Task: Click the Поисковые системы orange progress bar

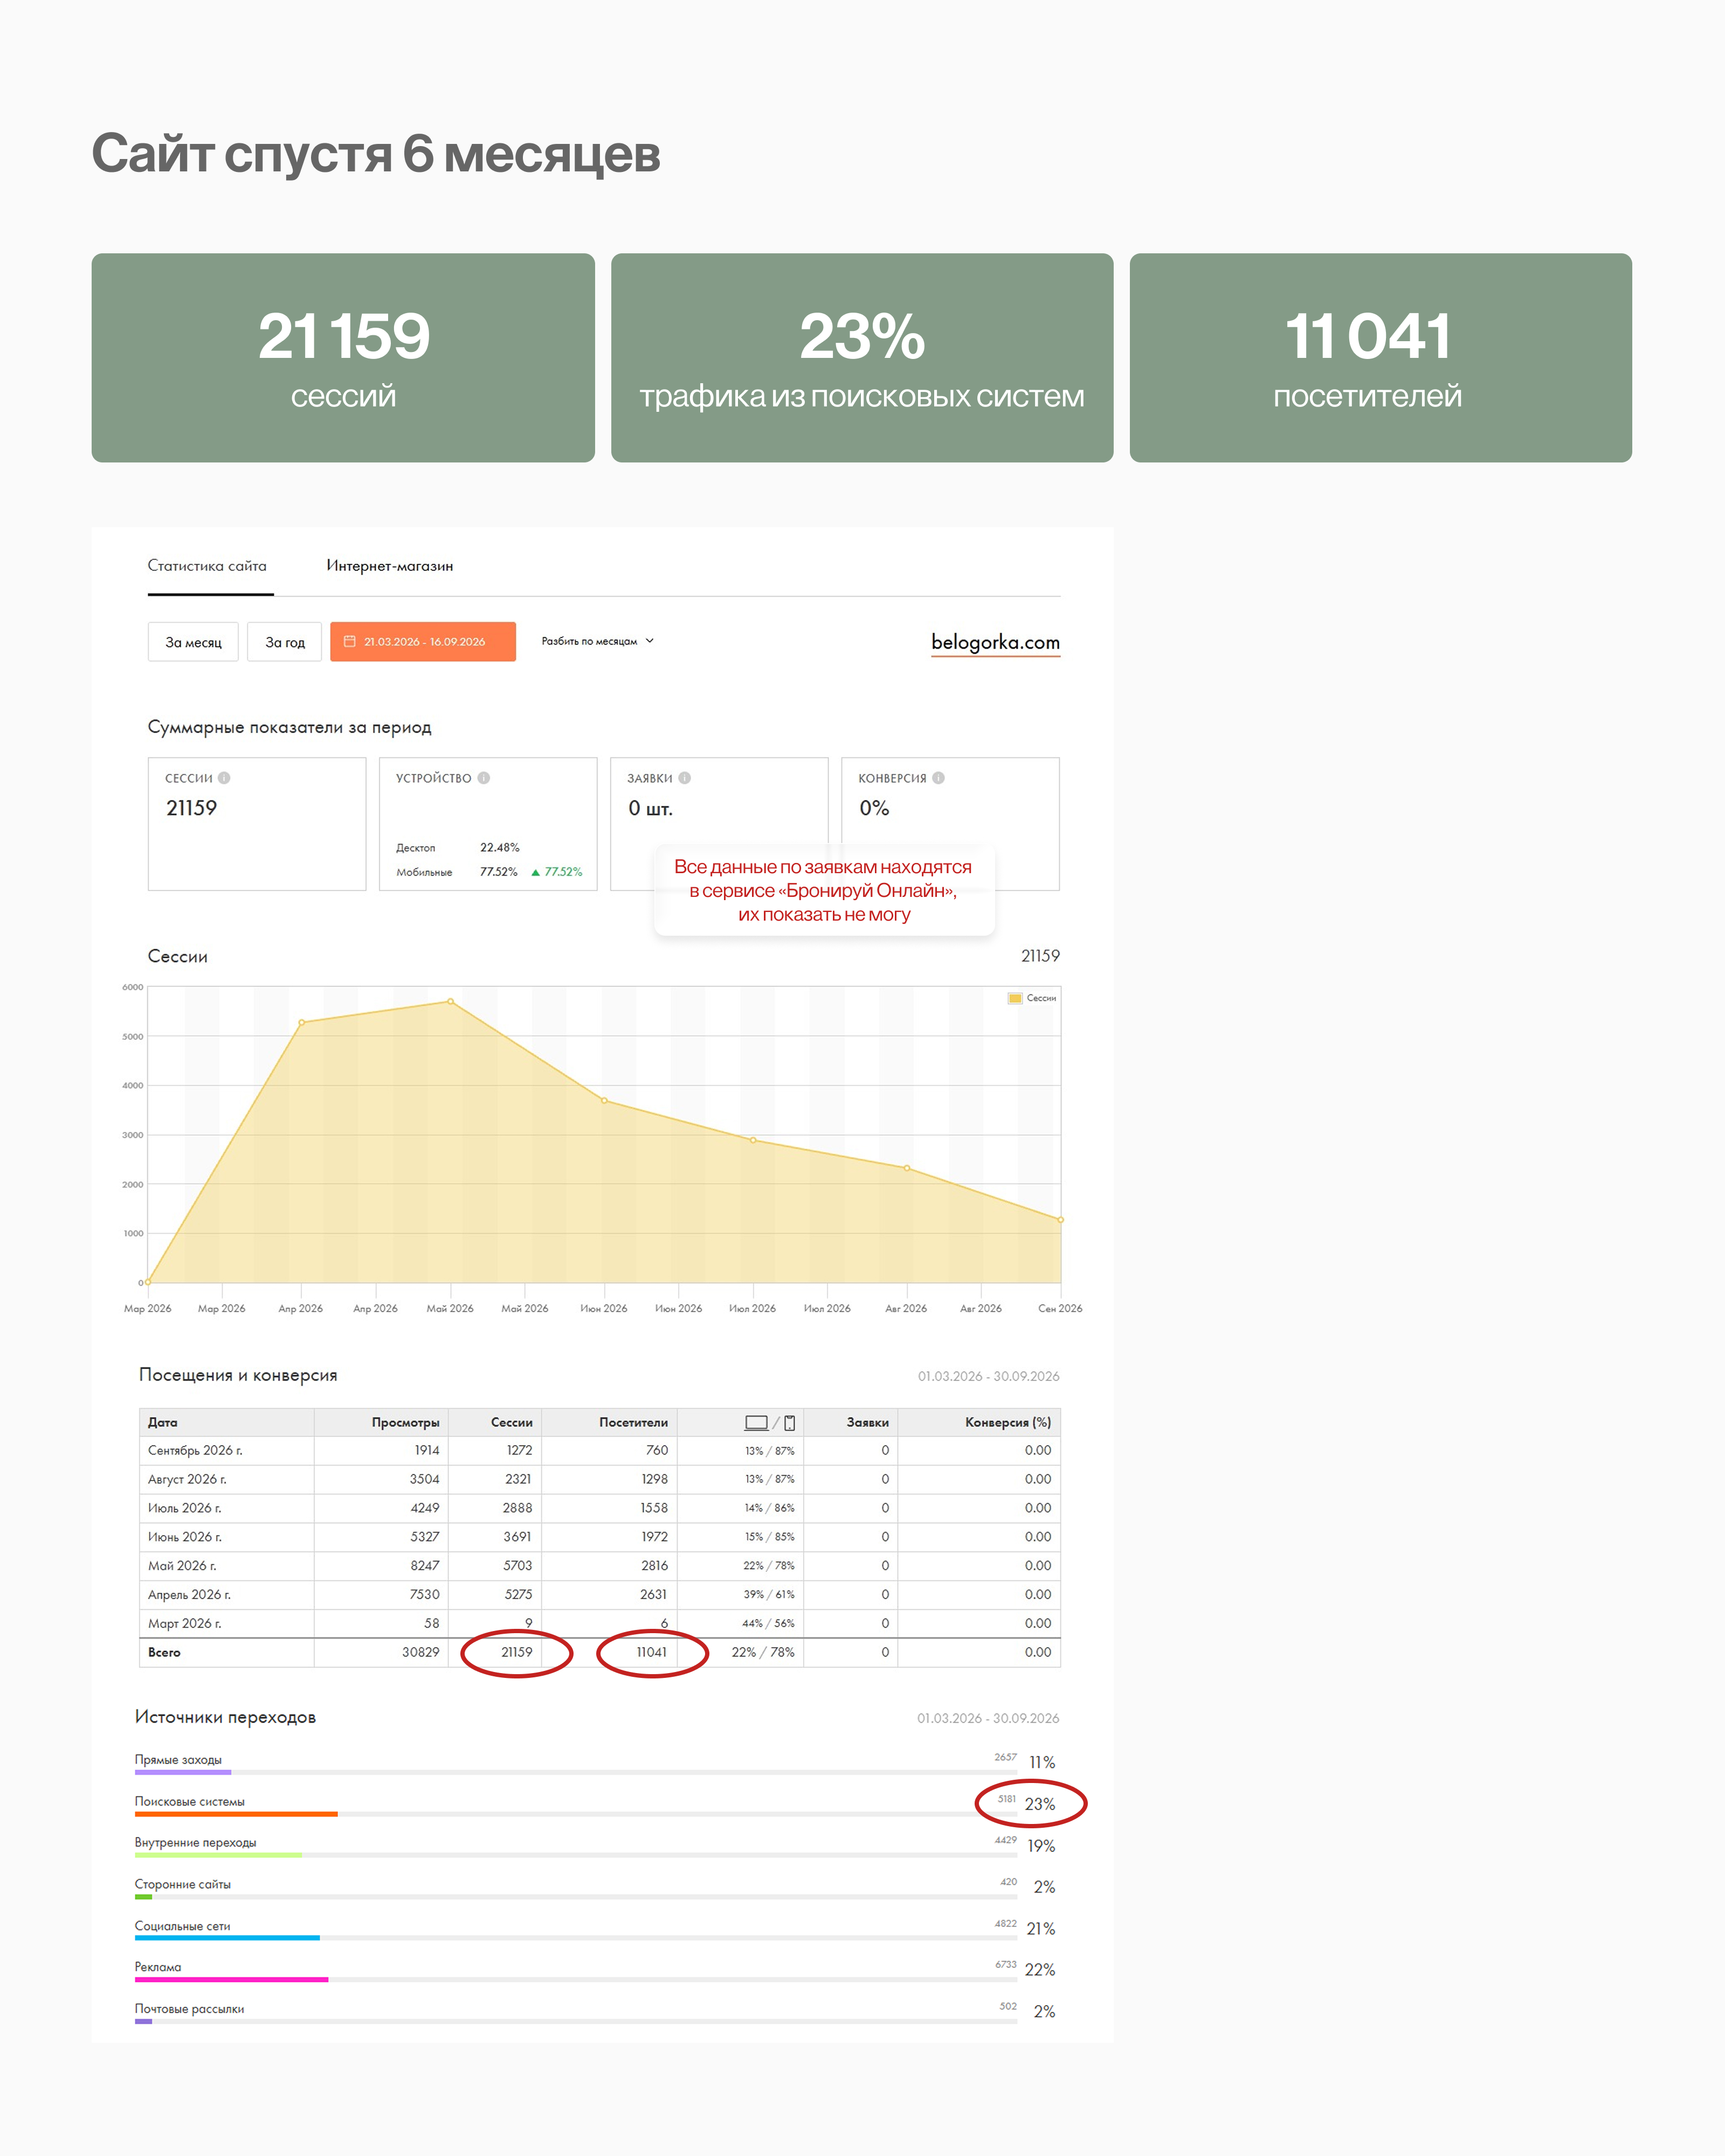Action: tap(236, 1814)
